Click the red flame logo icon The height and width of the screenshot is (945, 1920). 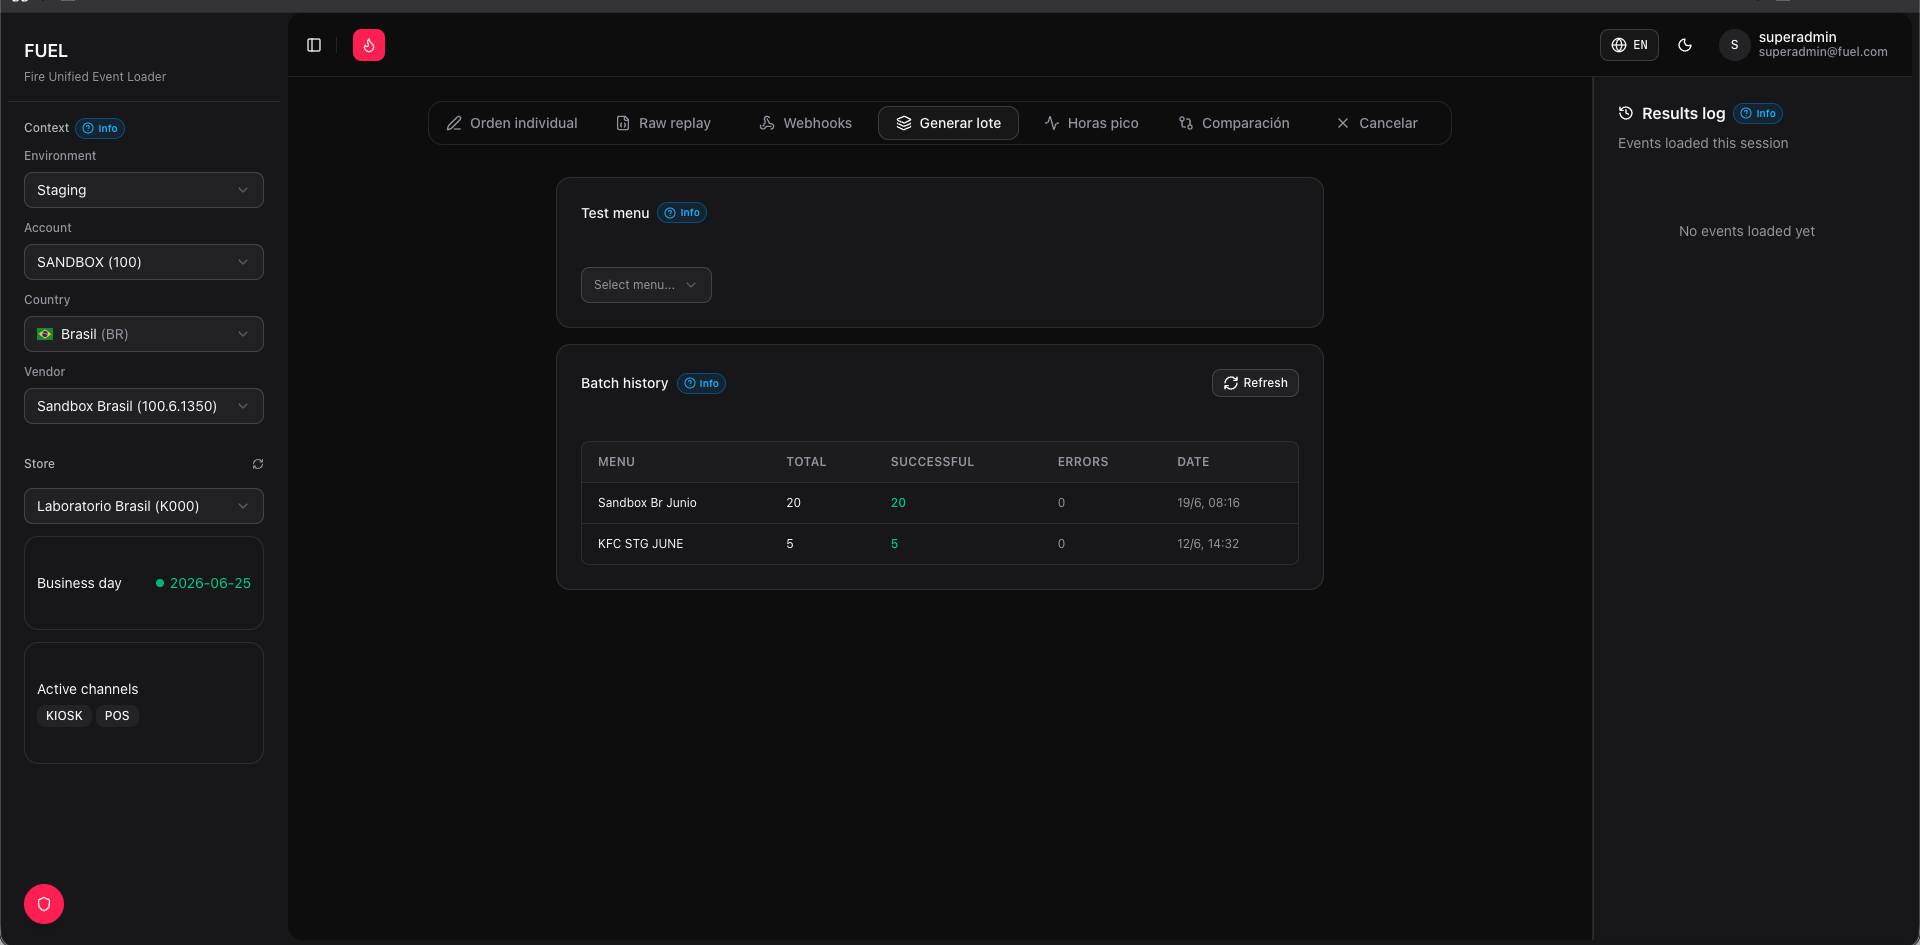[x=369, y=45]
